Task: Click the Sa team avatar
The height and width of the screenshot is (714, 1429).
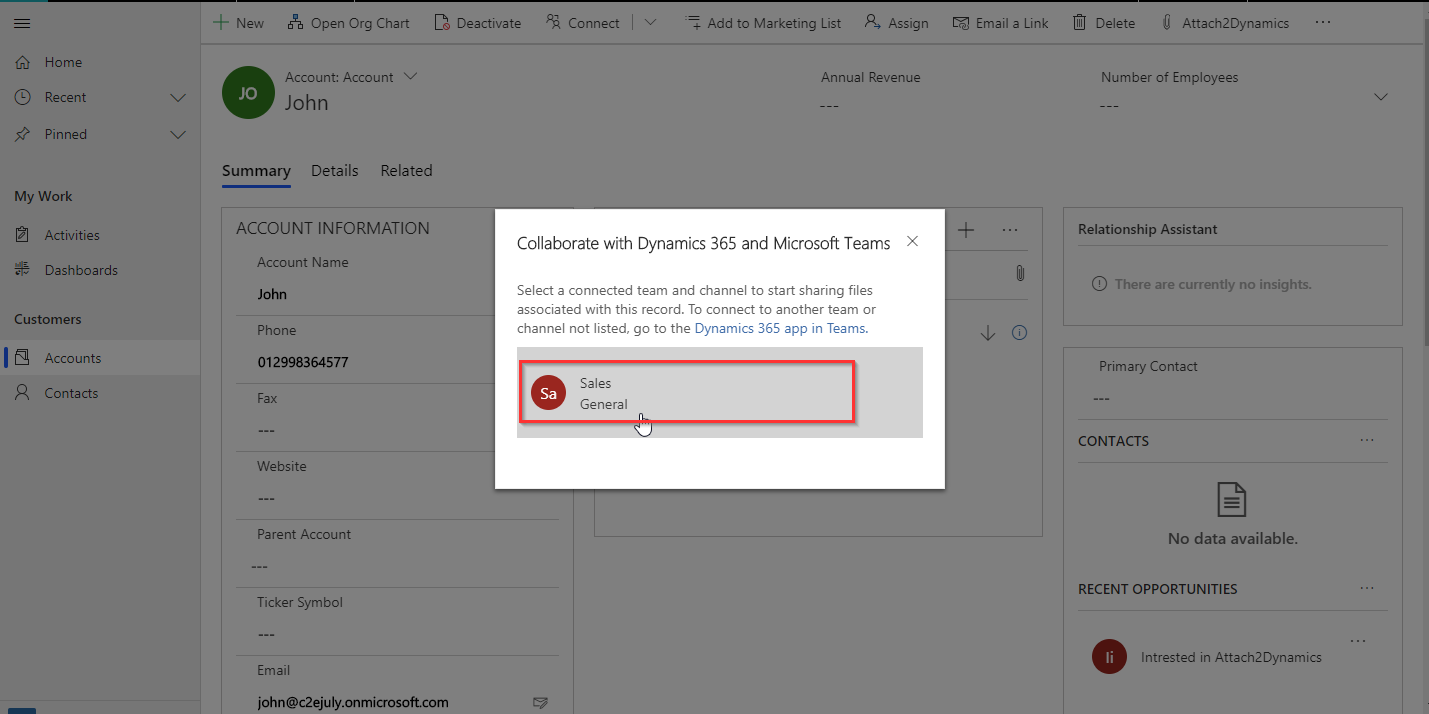Action: pos(548,393)
